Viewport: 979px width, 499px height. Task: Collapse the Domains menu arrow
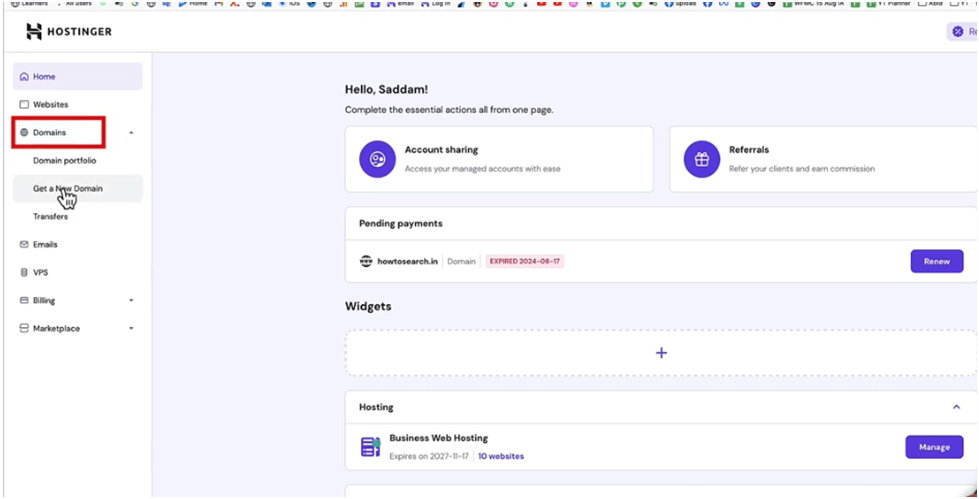(x=131, y=133)
